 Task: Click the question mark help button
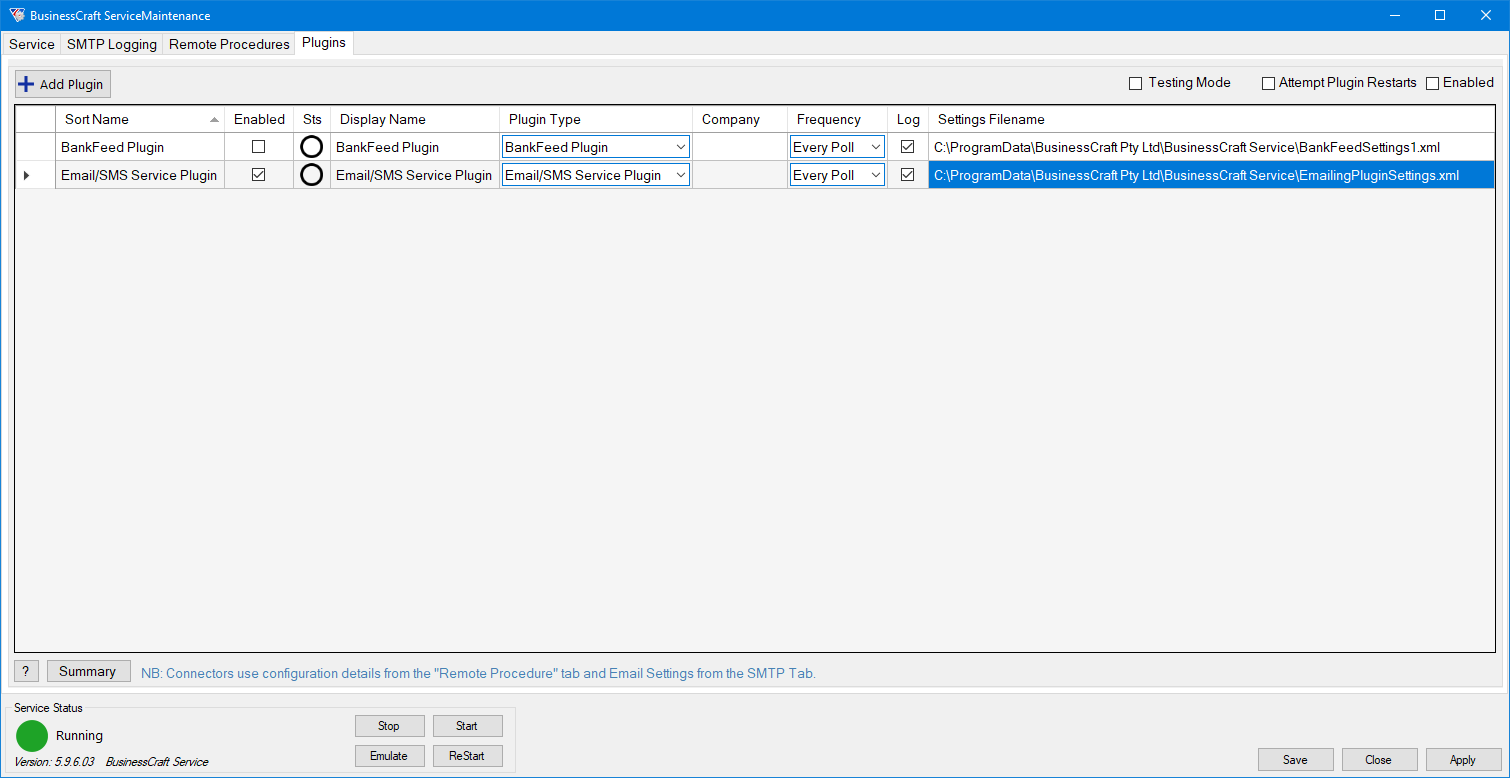point(26,671)
